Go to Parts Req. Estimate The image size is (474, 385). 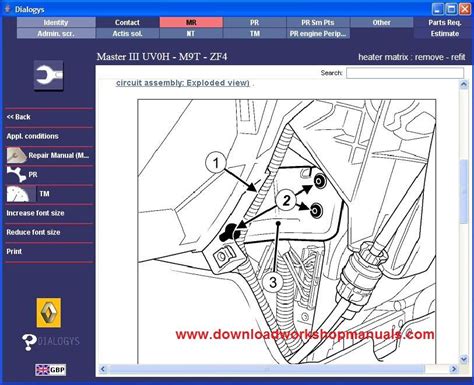pyautogui.click(x=444, y=28)
